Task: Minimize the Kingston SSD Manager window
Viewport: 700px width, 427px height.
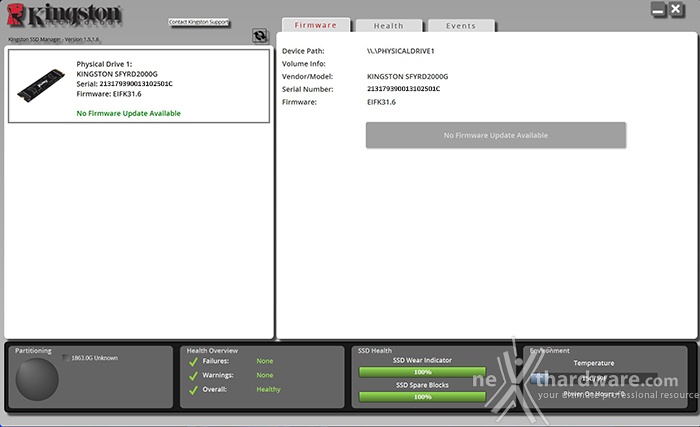Action: tap(658, 10)
